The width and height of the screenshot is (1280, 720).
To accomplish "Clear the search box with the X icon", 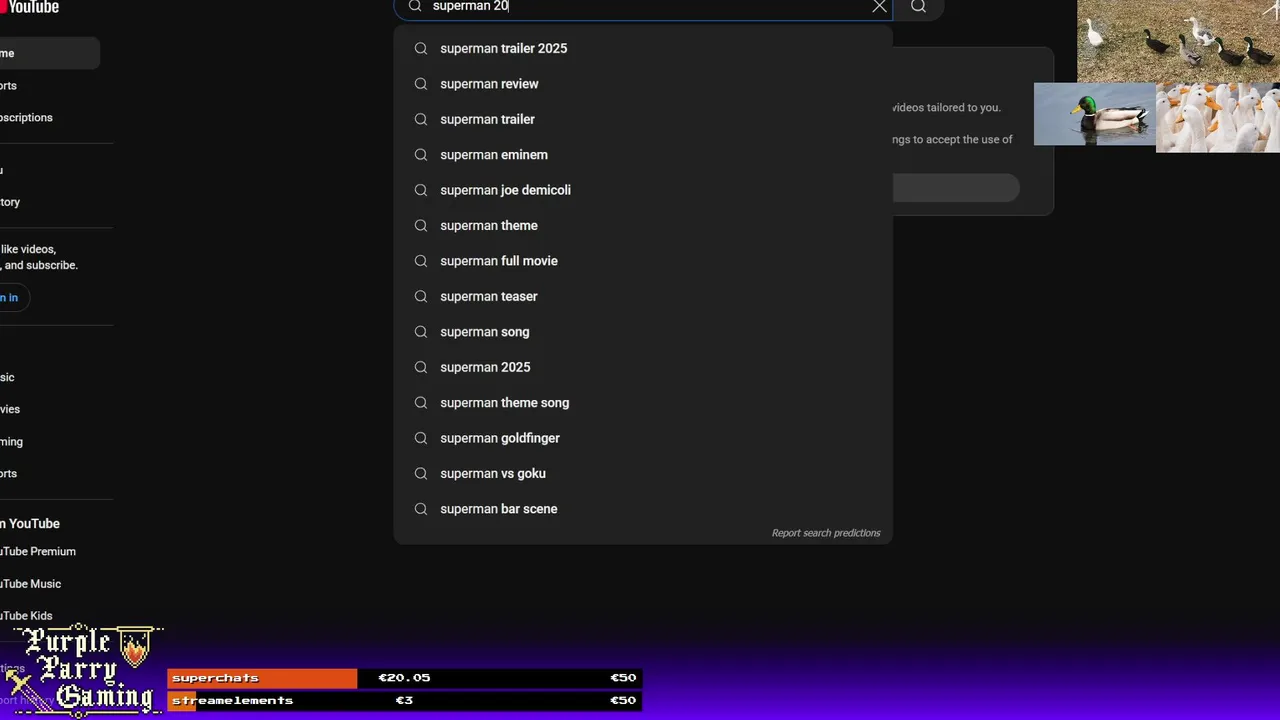I will pos(879,6).
